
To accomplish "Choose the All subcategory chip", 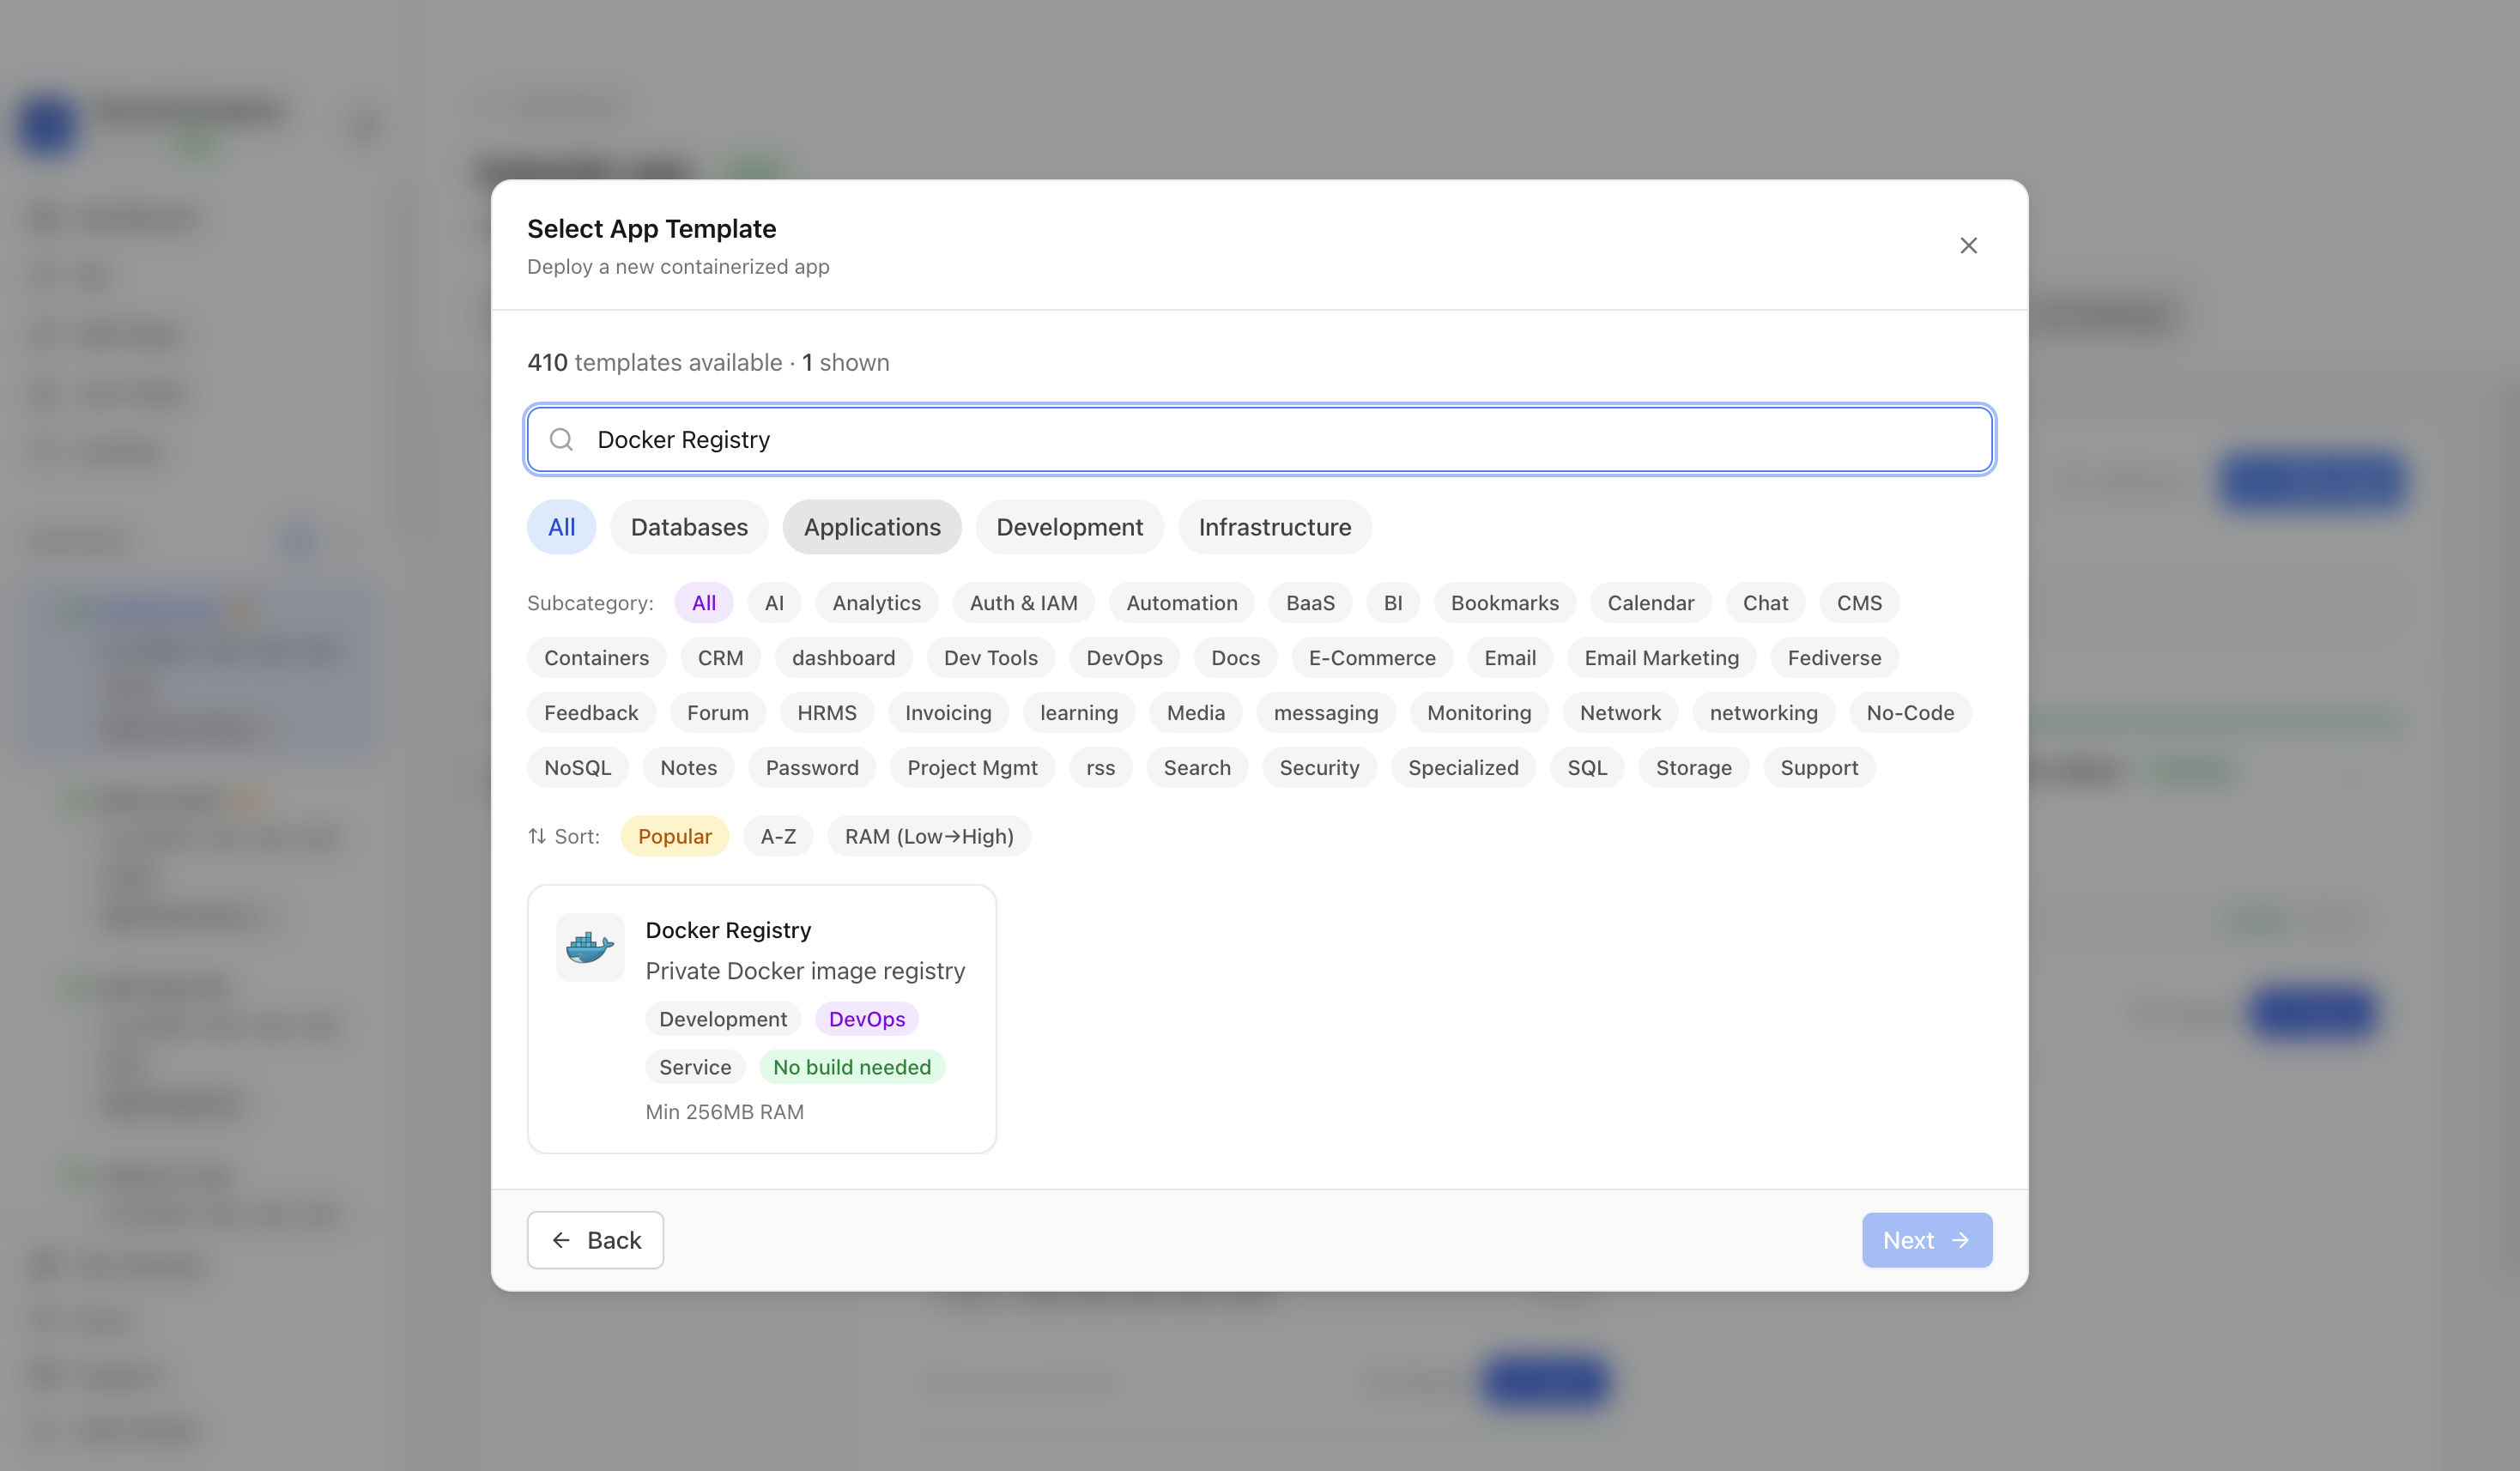I will coord(704,603).
